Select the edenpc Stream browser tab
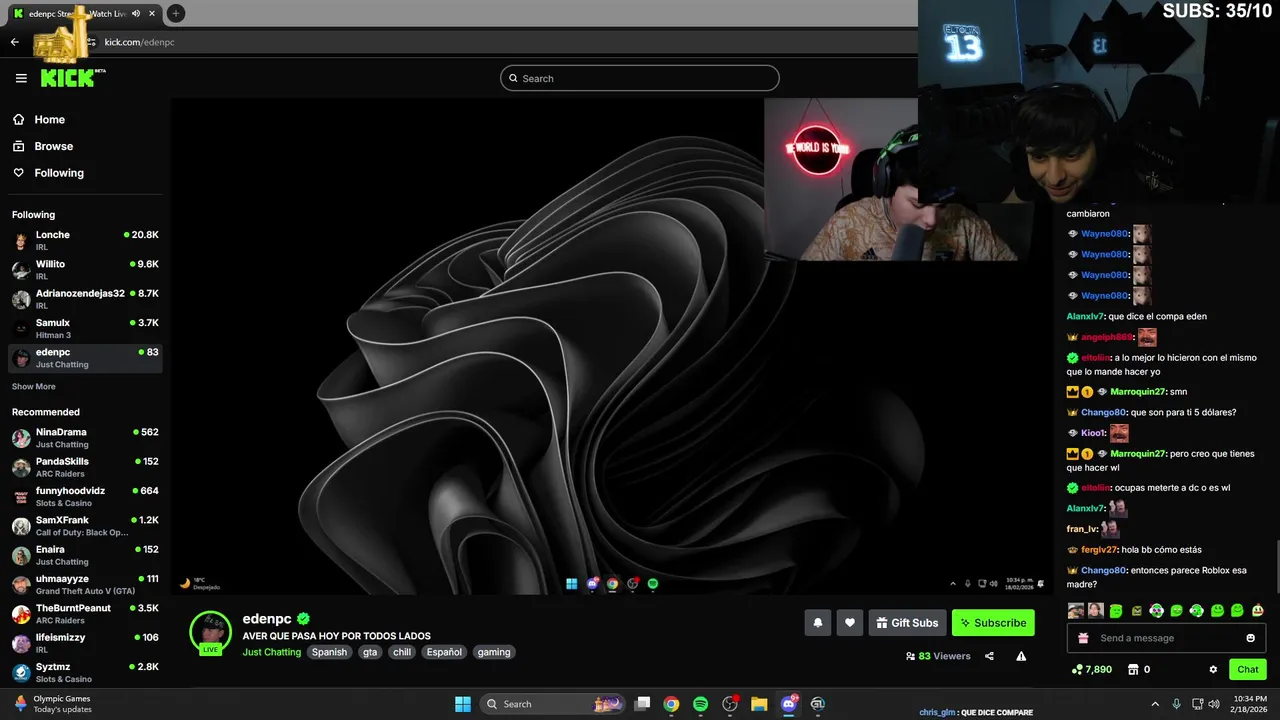Viewport: 1280px width, 720px height. pos(85,14)
